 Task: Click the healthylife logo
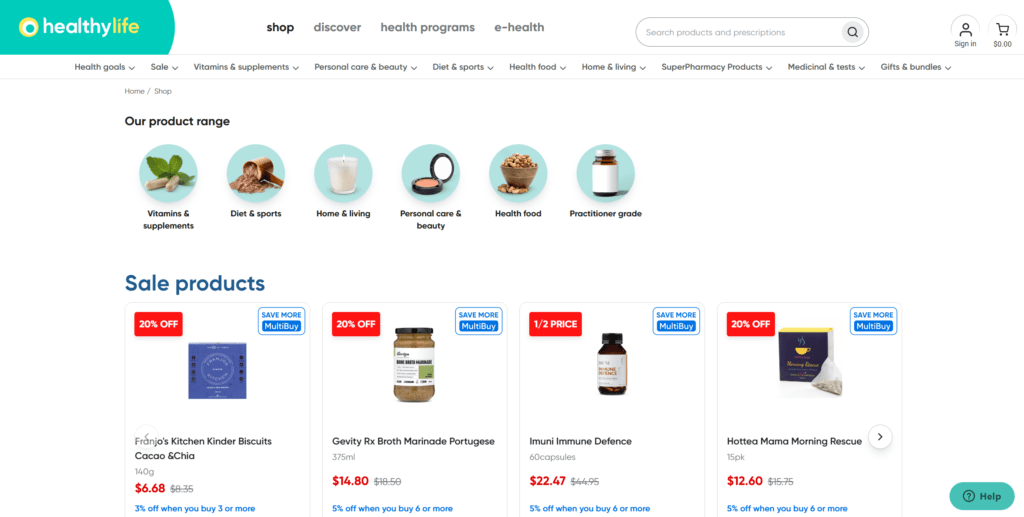[79, 27]
